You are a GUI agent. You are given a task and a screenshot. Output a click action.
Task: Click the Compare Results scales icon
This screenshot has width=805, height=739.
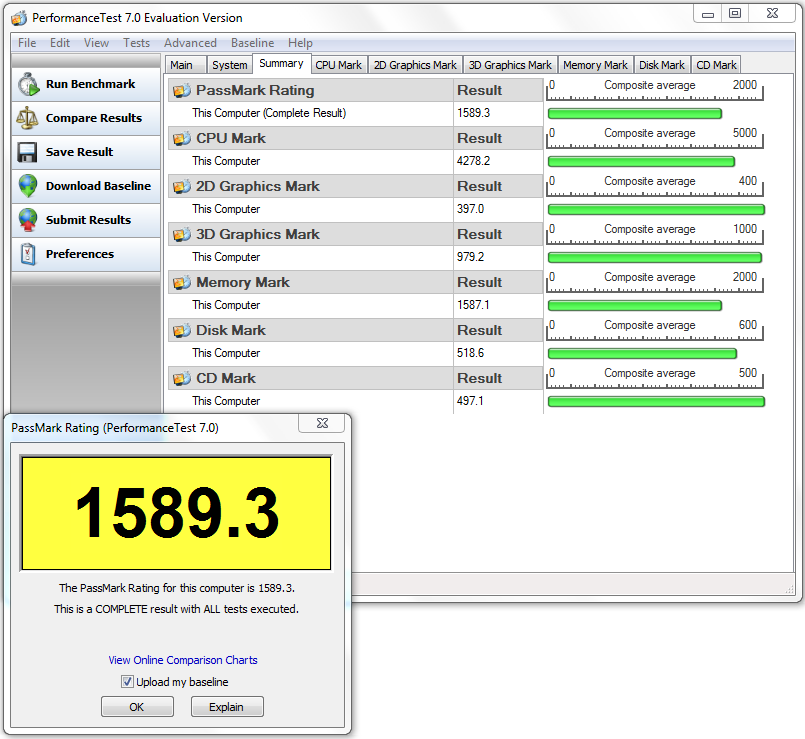27,118
